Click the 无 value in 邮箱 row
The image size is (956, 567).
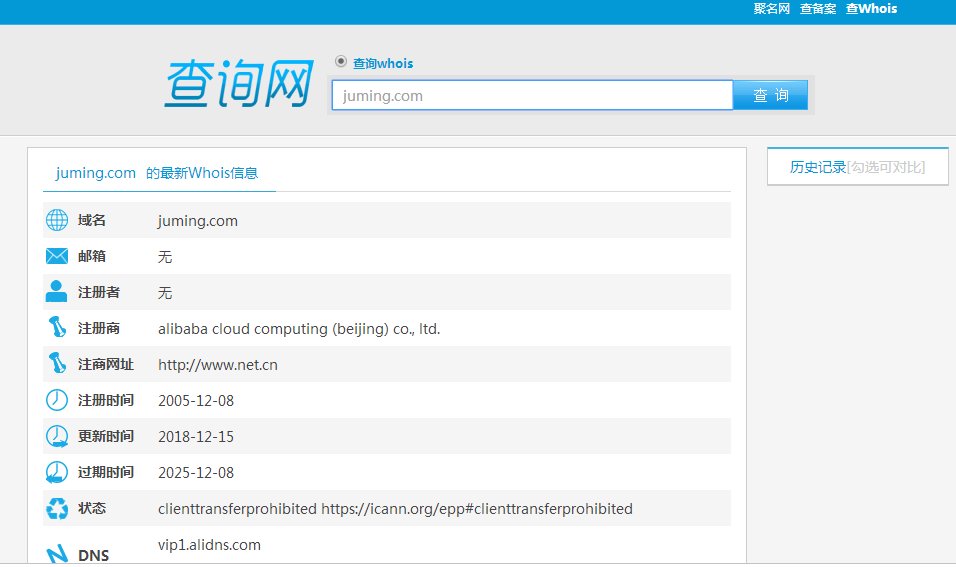(165, 257)
